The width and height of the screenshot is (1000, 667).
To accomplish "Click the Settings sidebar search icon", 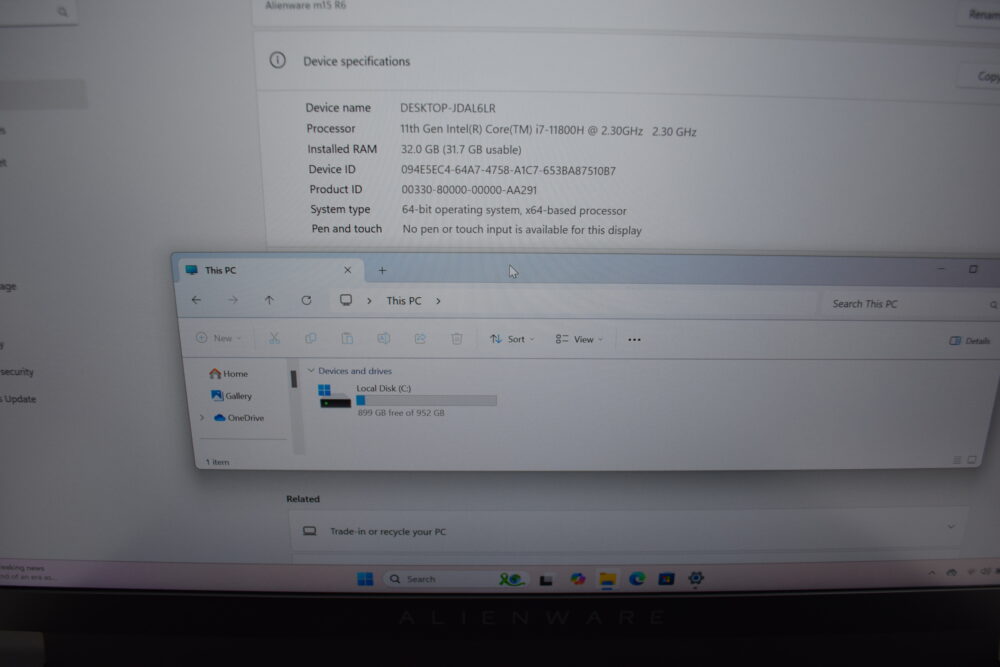I will point(62,11).
